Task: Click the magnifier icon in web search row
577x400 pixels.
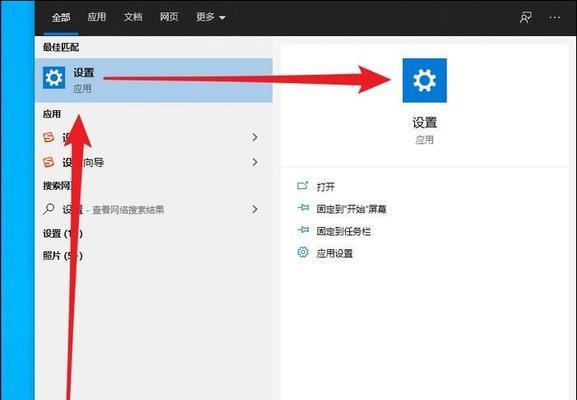Action: point(49,209)
